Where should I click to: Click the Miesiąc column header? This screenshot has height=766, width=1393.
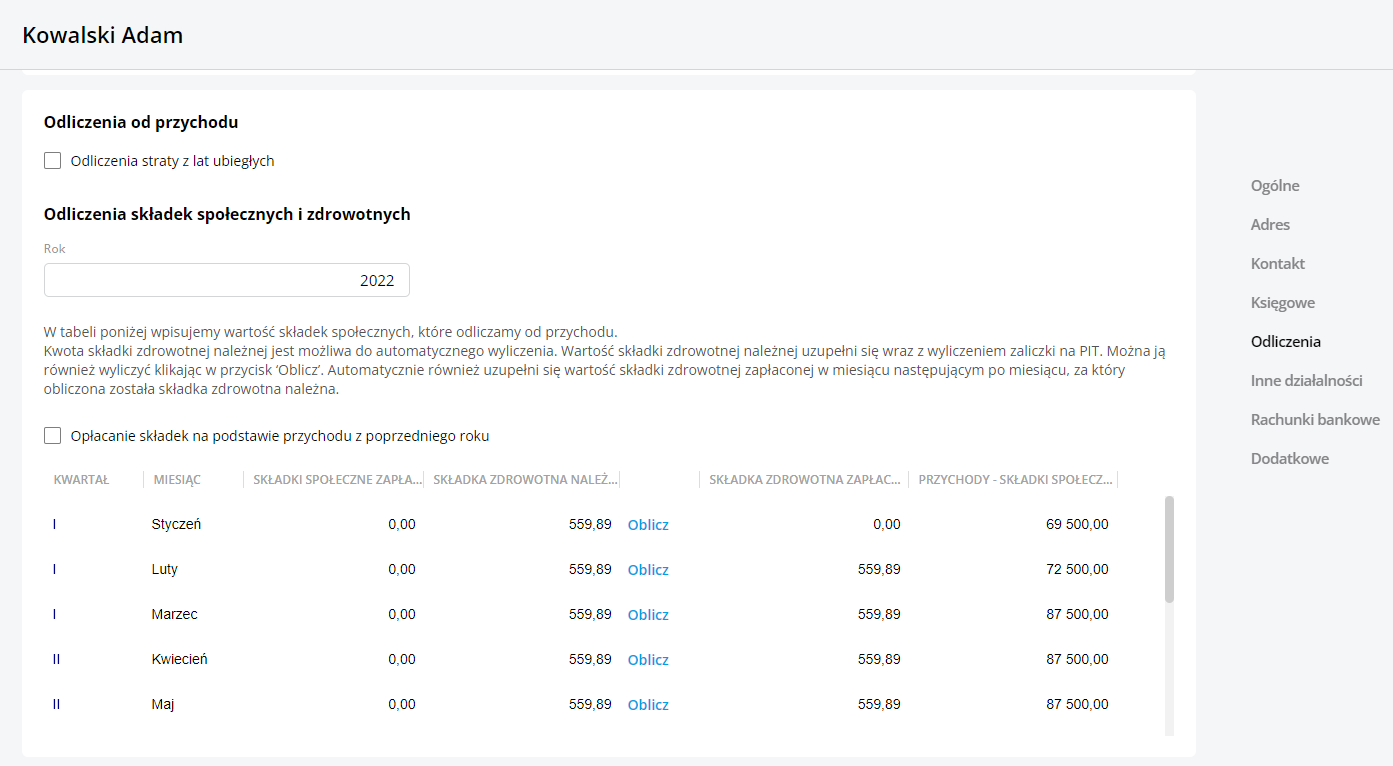pos(177,480)
